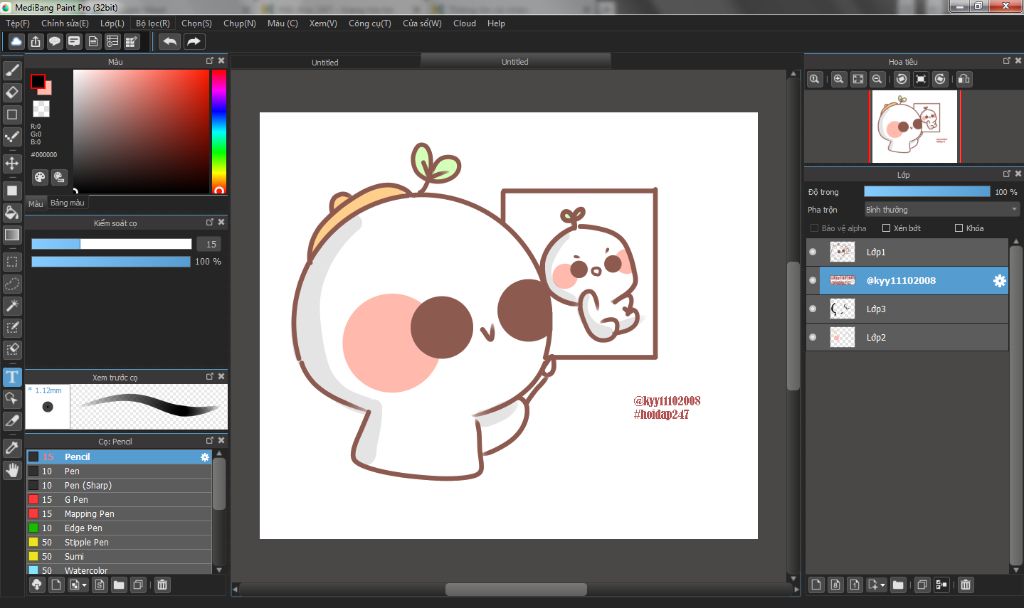1024x608 pixels.
Task: Click the navigator preview thumbnail
Action: (x=914, y=127)
